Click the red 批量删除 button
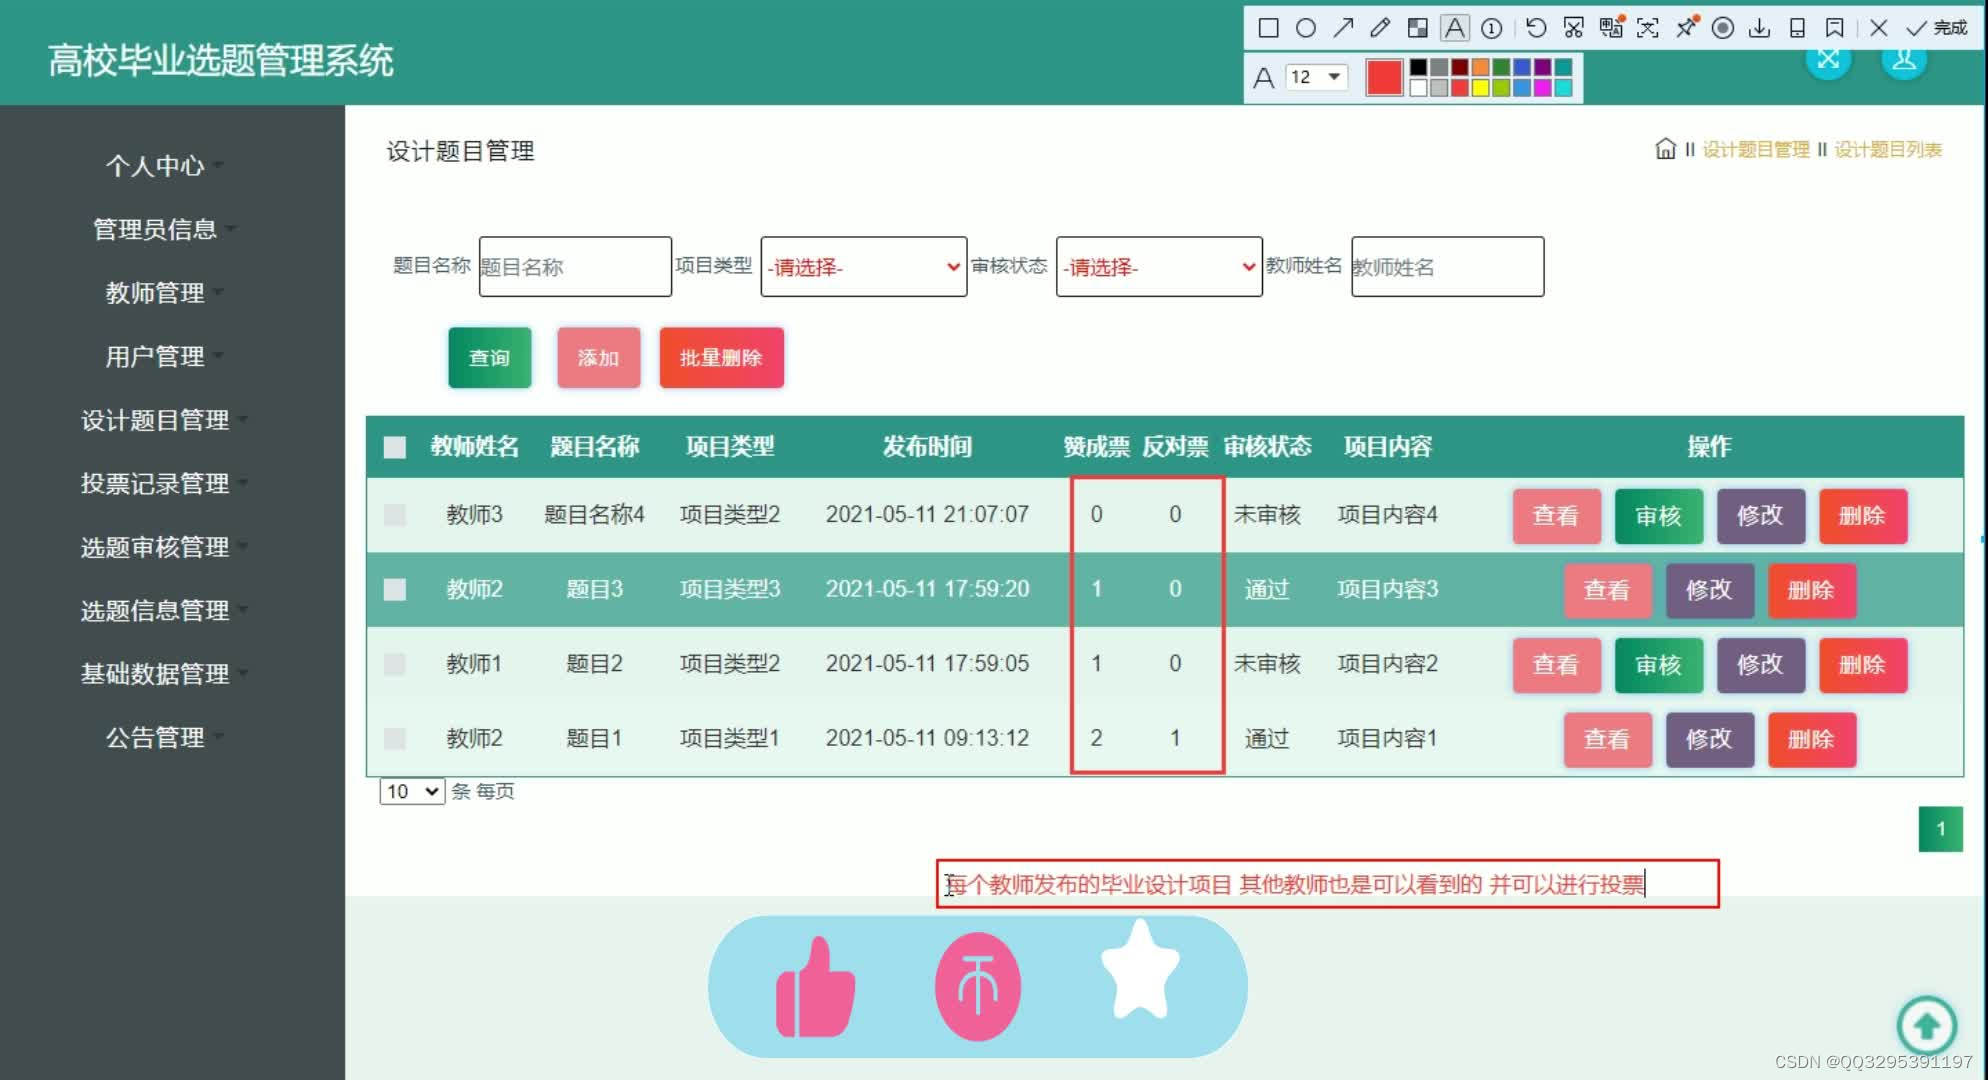Screen dimensions: 1988x1080 721,358
